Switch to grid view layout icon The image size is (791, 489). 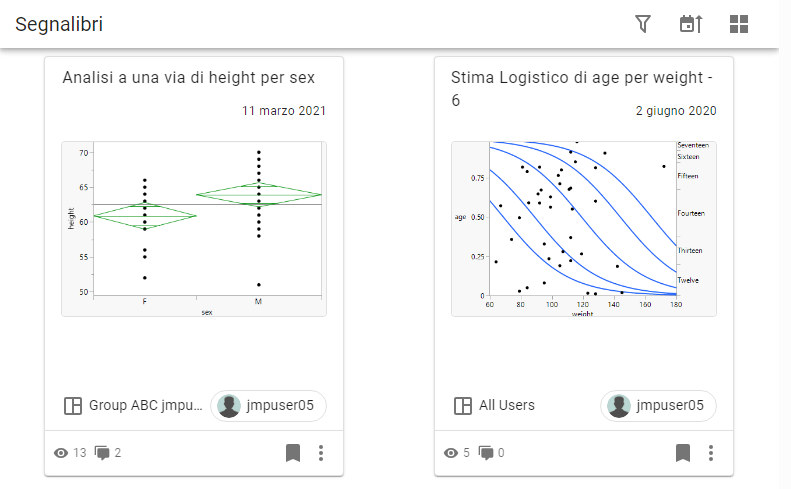pos(739,25)
